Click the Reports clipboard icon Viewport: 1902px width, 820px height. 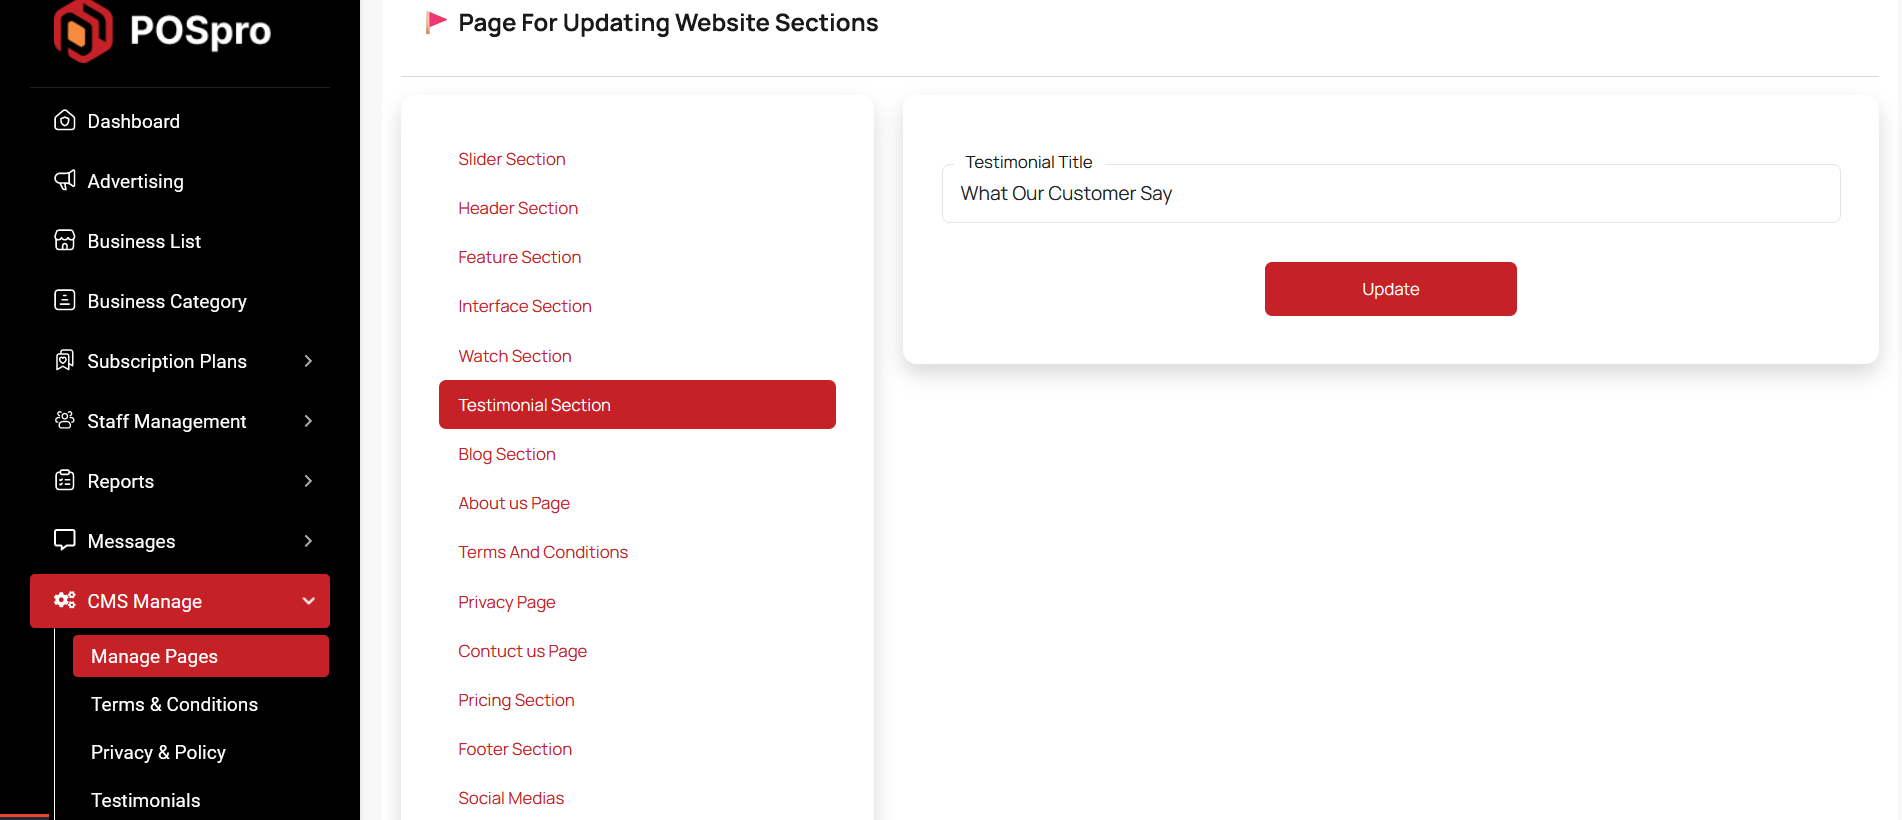point(65,480)
